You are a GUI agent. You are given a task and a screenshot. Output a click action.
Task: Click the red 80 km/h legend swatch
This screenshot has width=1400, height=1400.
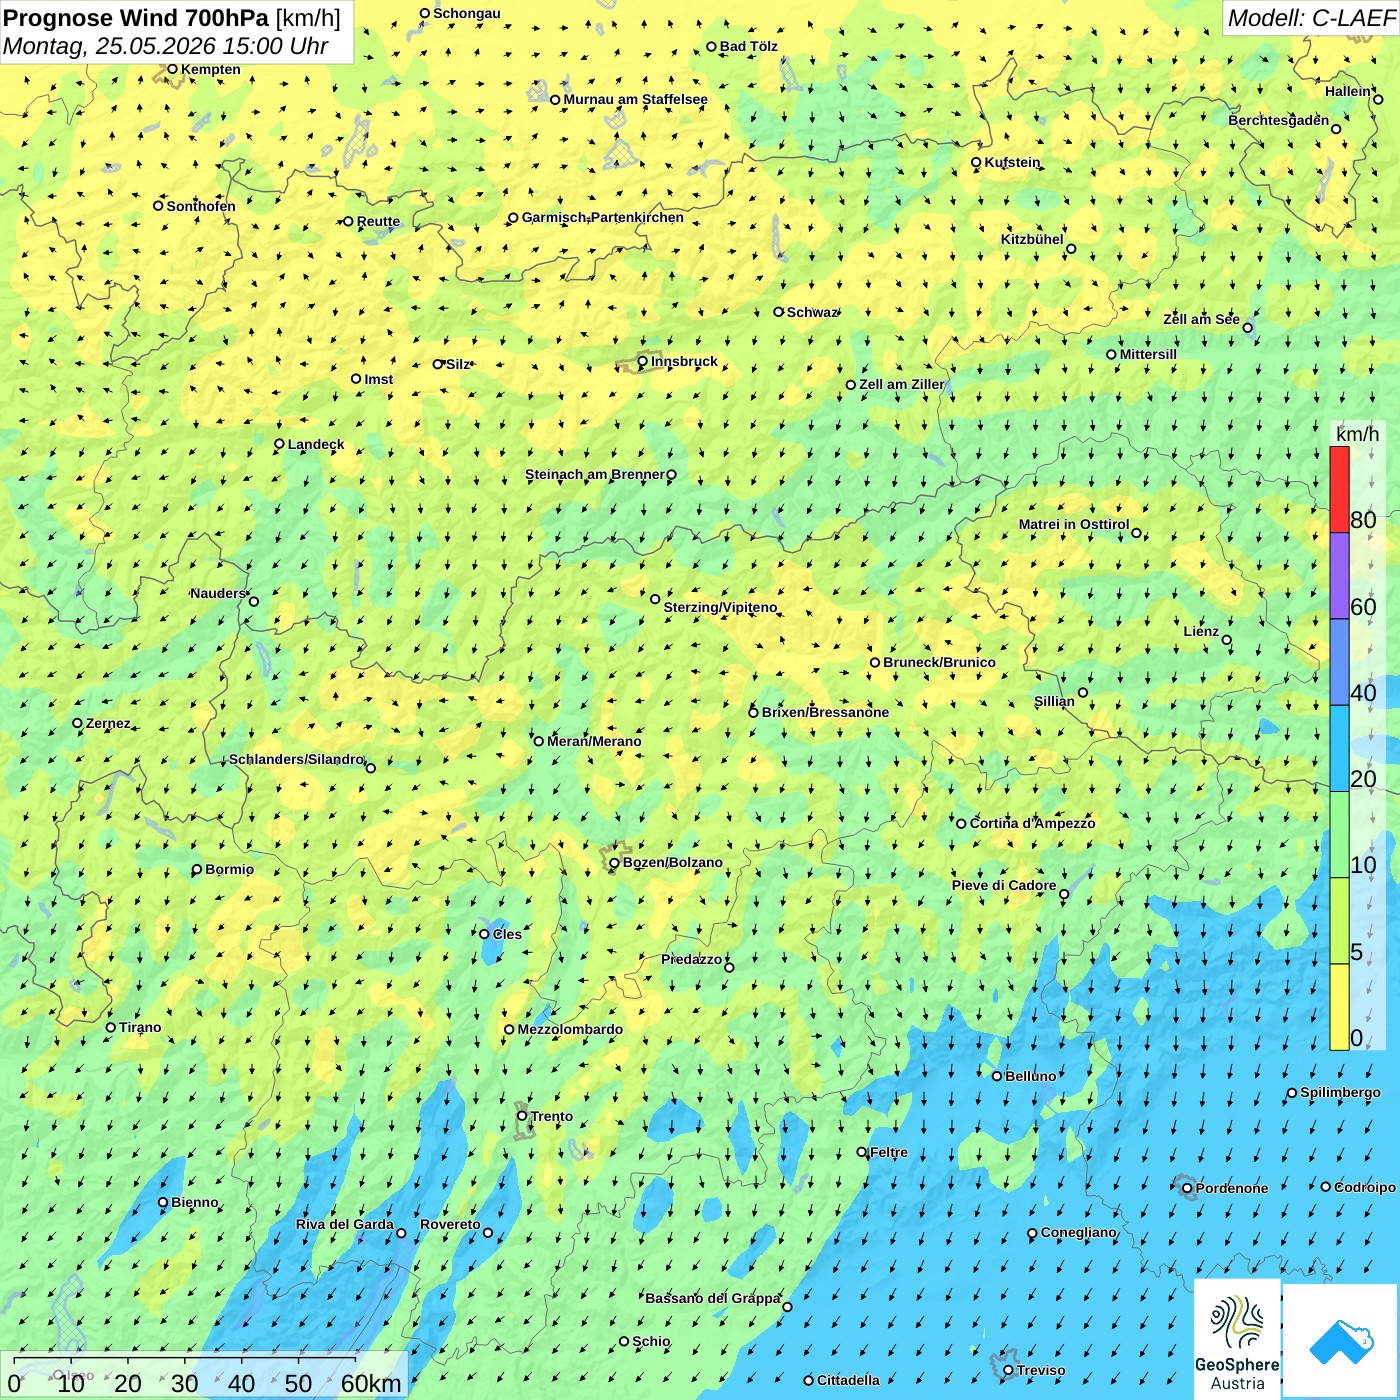click(1339, 489)
